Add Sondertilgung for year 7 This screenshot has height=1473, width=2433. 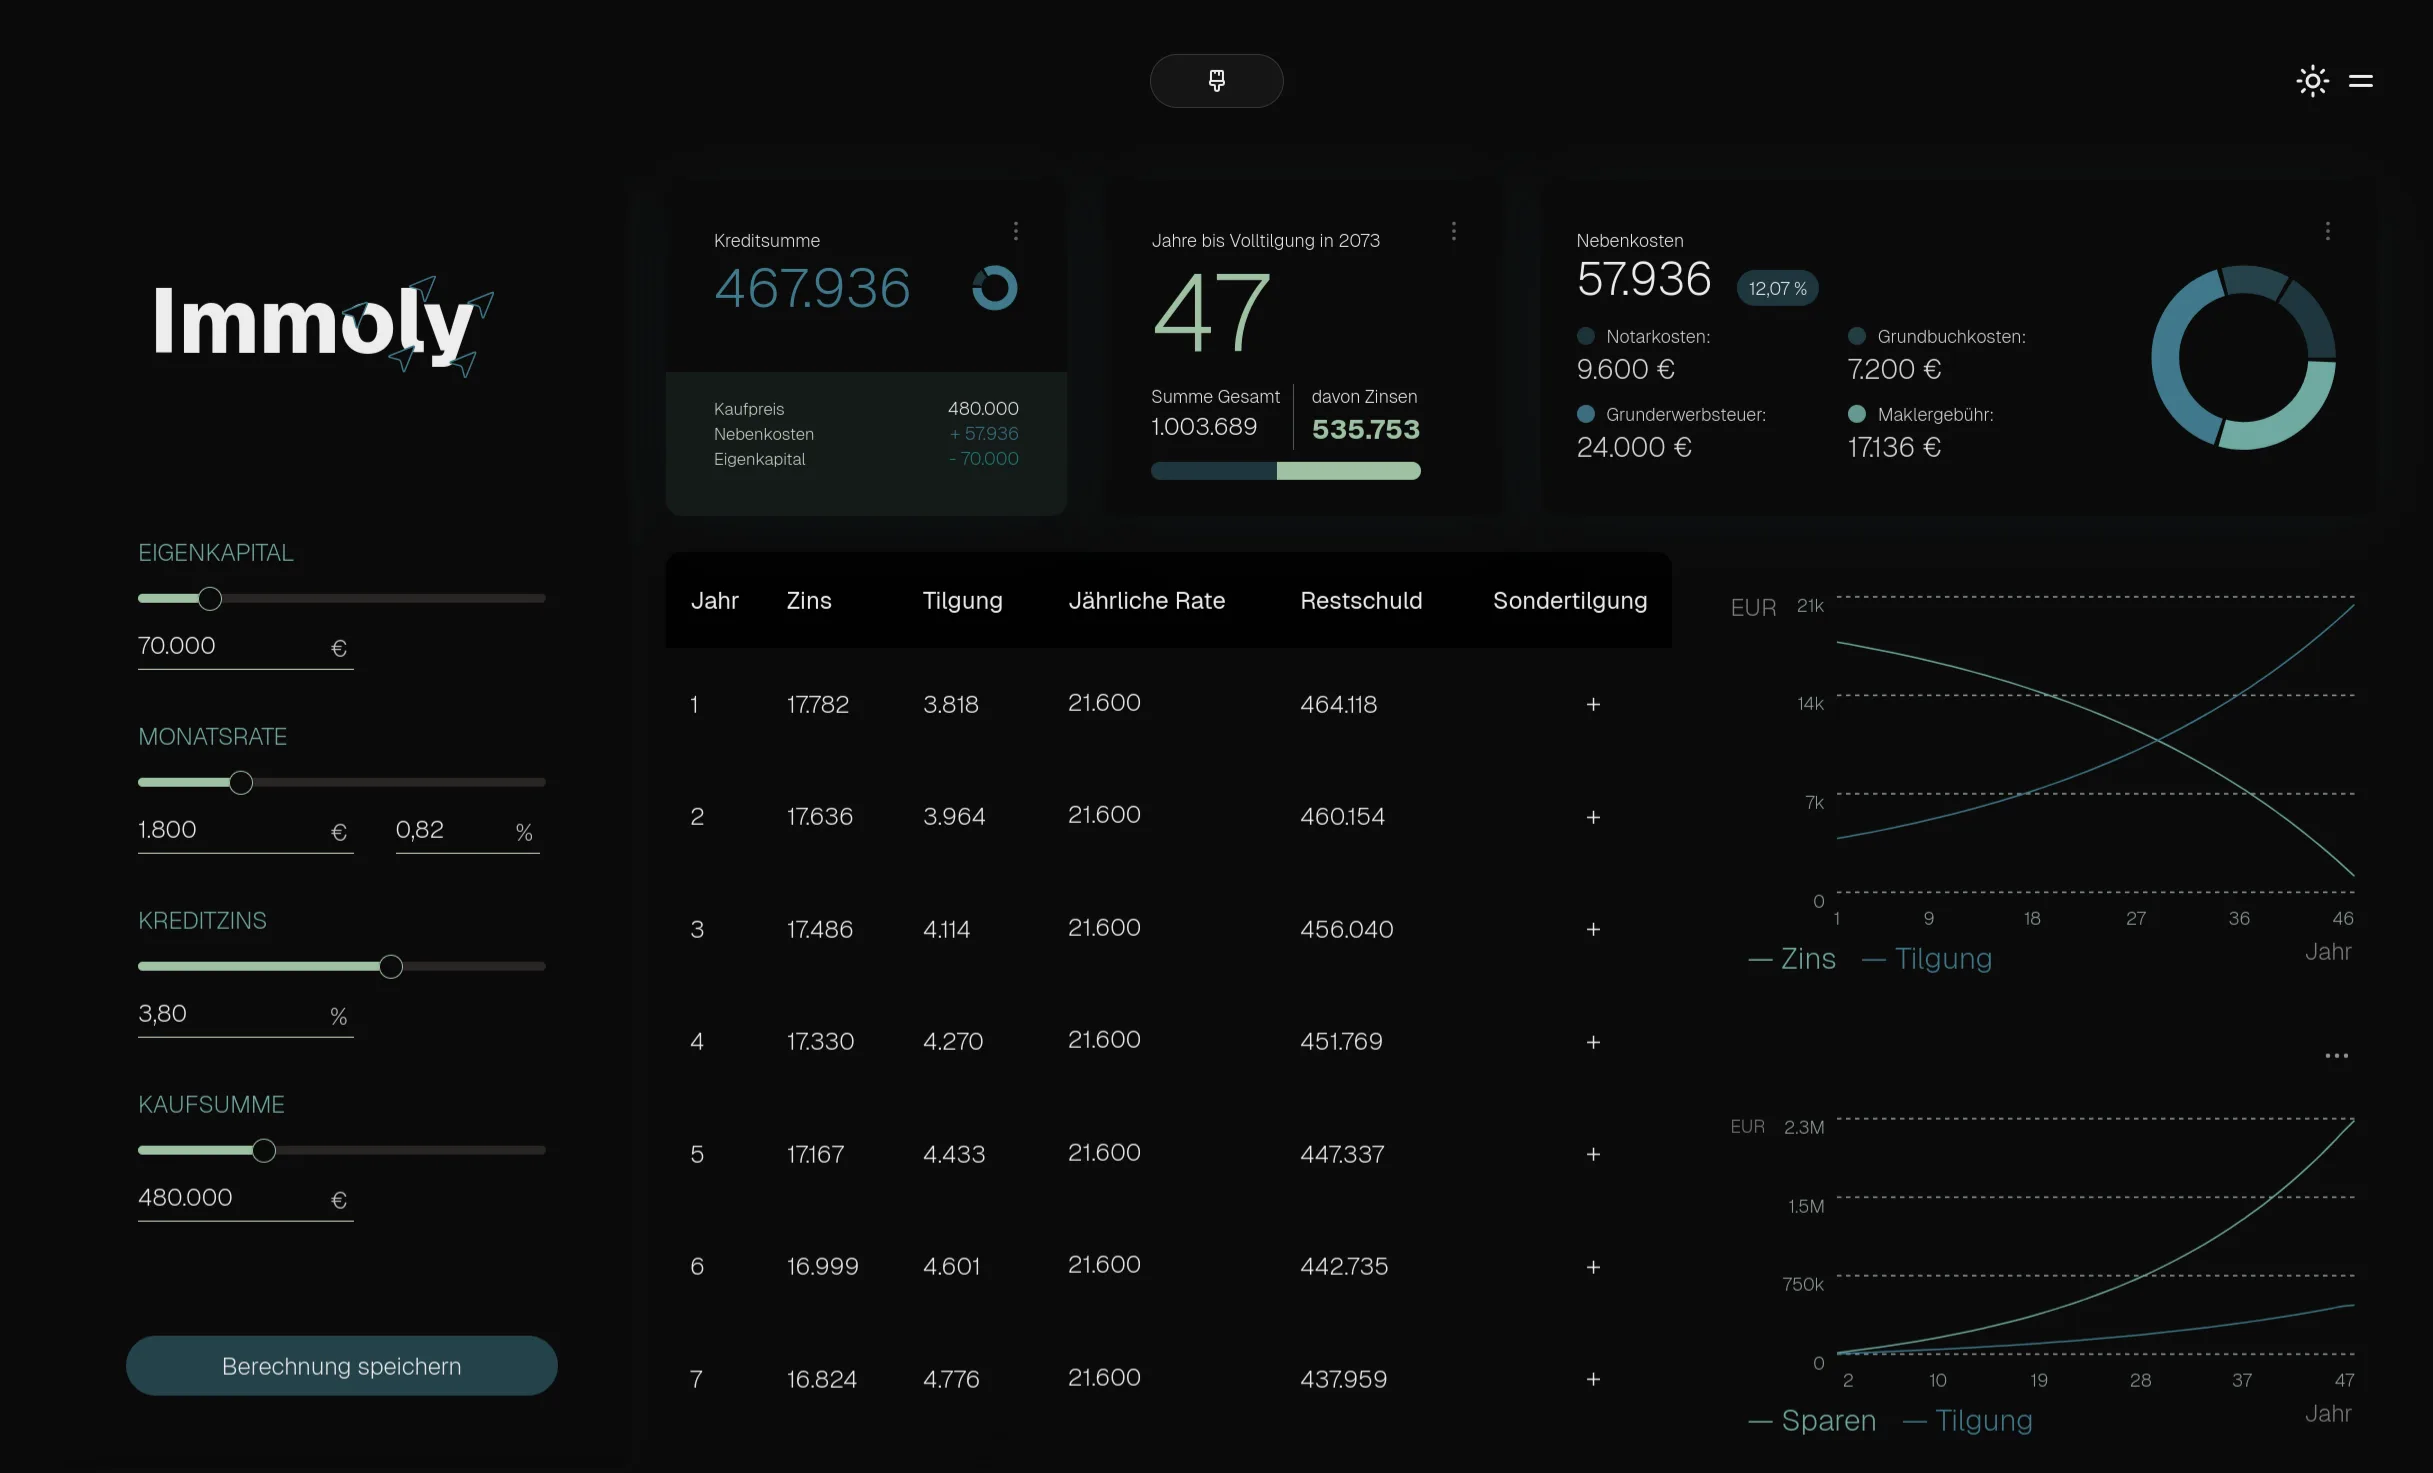click(x=1593, y=1379)
